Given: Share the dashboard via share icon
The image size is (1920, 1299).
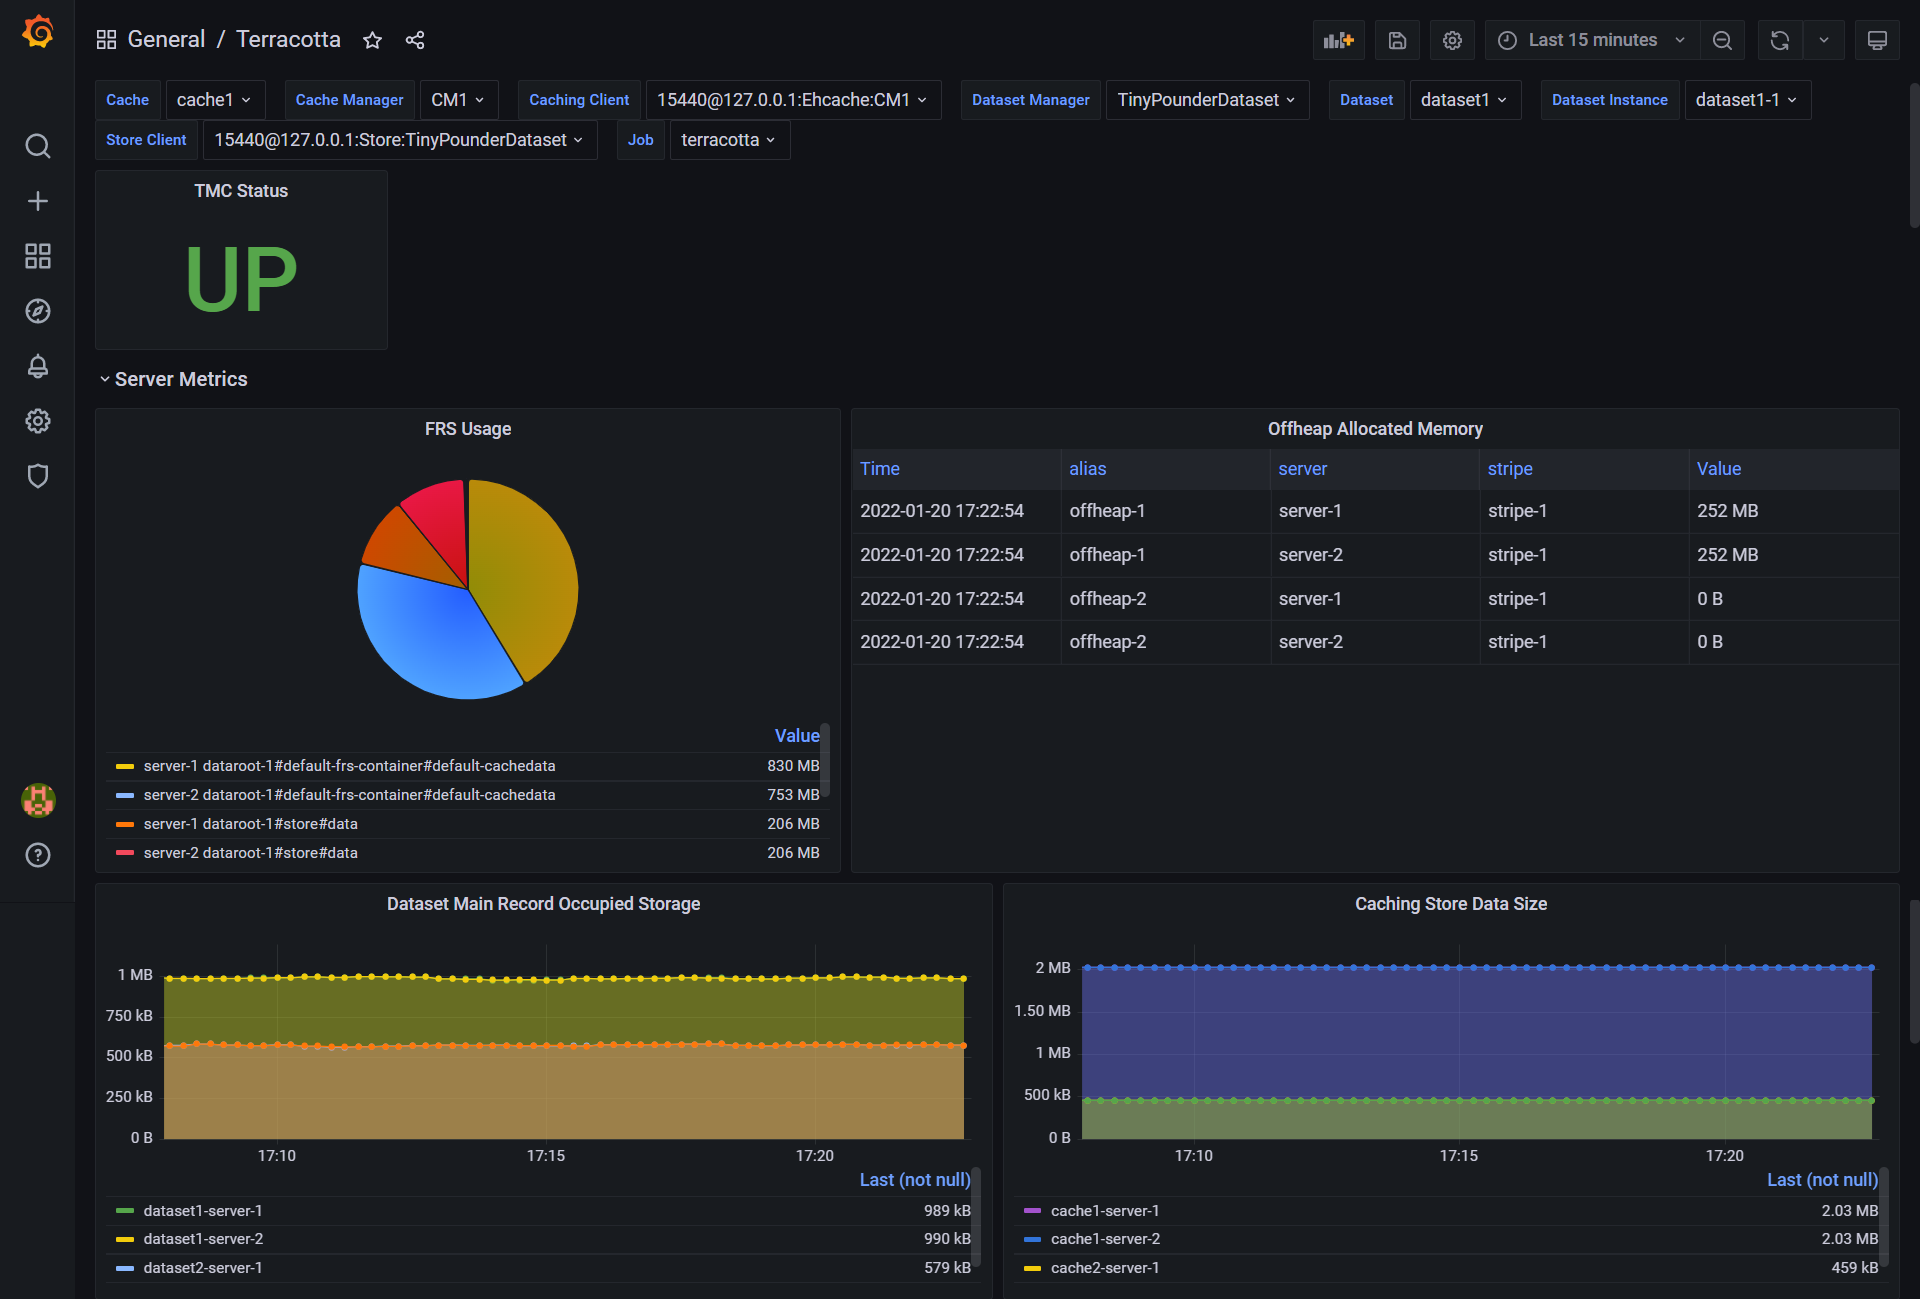Looking at the screenshot, I should click(415, 40).
